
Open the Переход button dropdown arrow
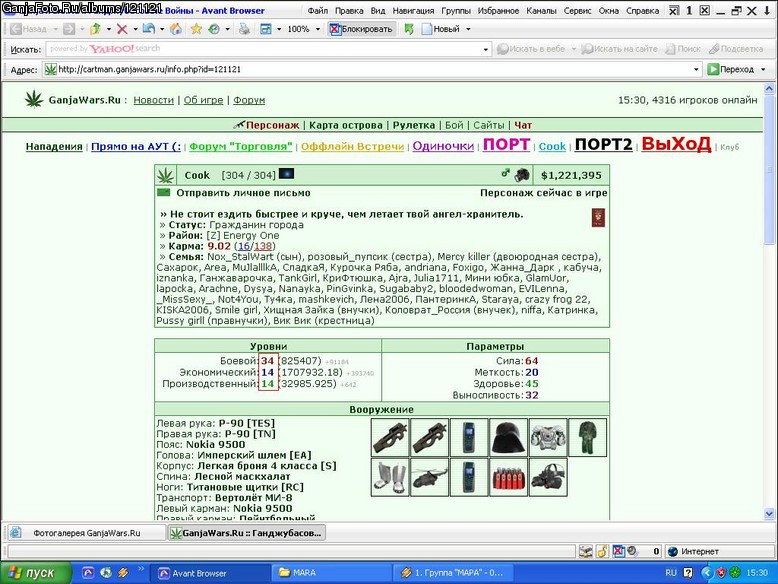pos(763,69)
